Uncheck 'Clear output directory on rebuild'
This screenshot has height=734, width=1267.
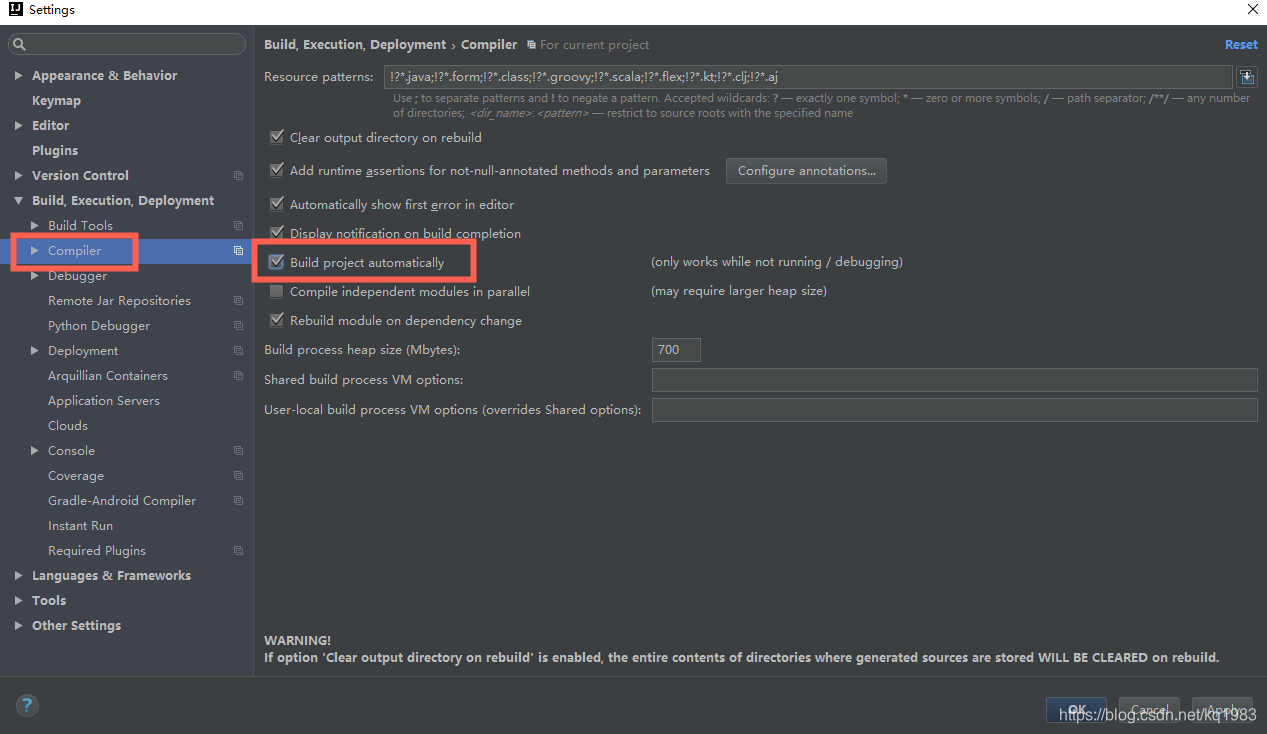[x=277, y=137]
